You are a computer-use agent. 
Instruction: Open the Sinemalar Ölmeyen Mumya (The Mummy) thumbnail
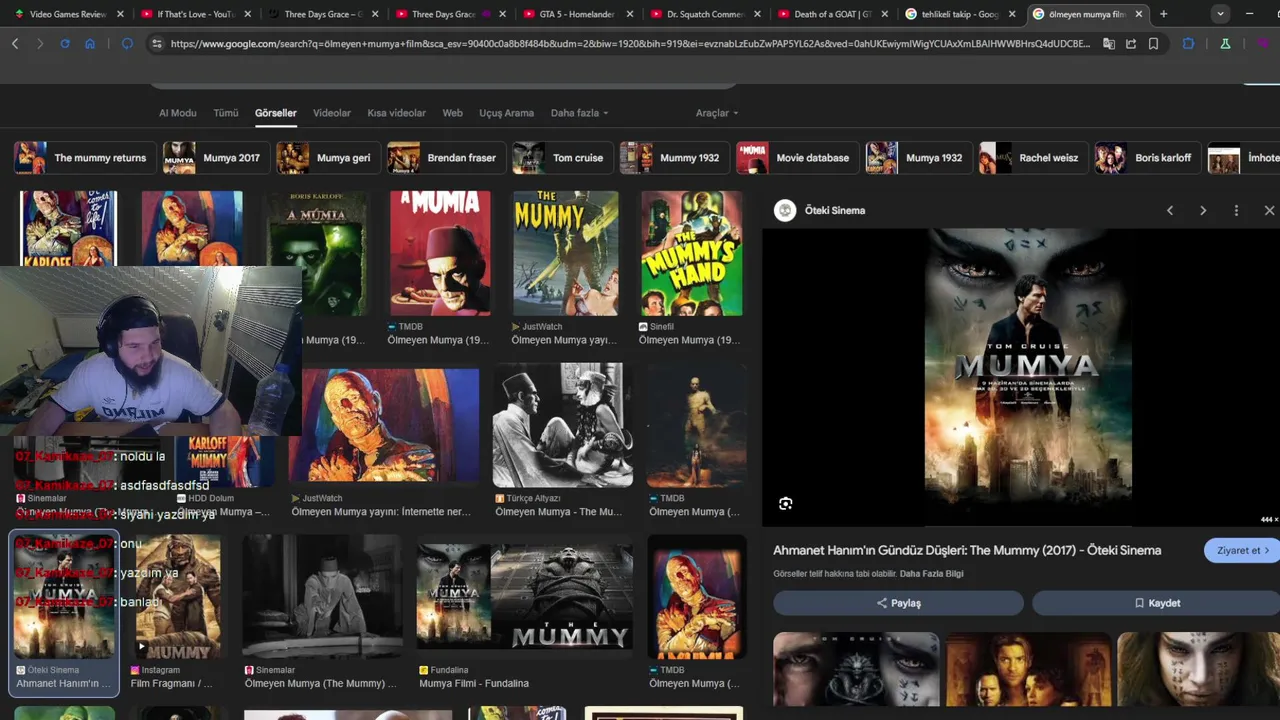322,597
